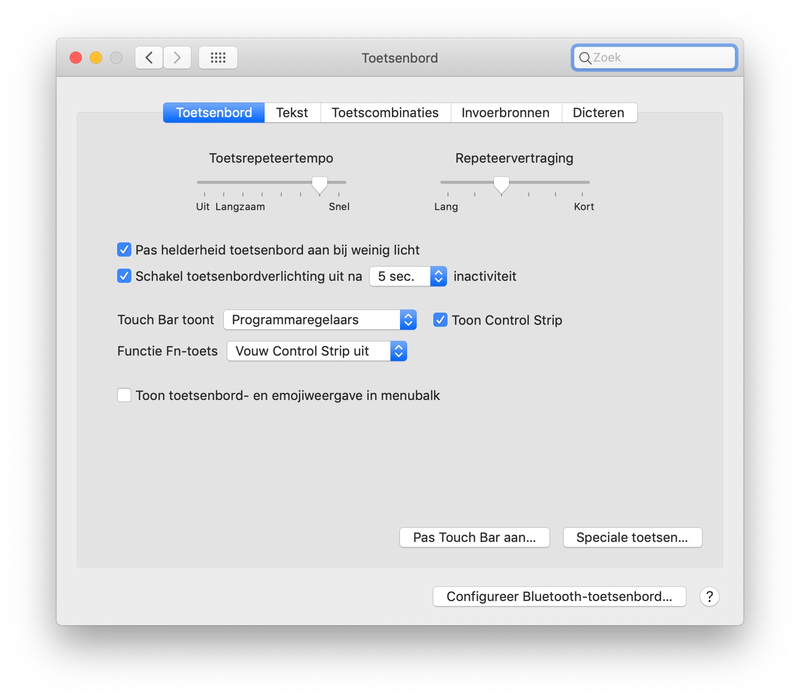Click the 'Lang' slider label
The image size is (800, 700).
point(446,207)
